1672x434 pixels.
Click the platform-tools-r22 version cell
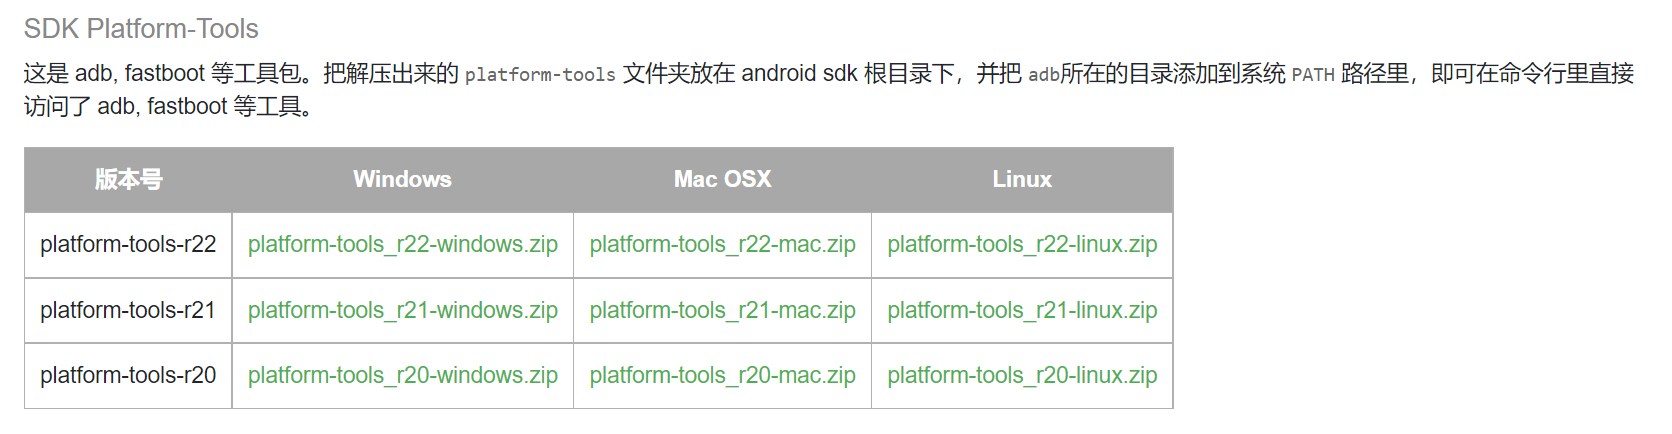coord(128,245)
